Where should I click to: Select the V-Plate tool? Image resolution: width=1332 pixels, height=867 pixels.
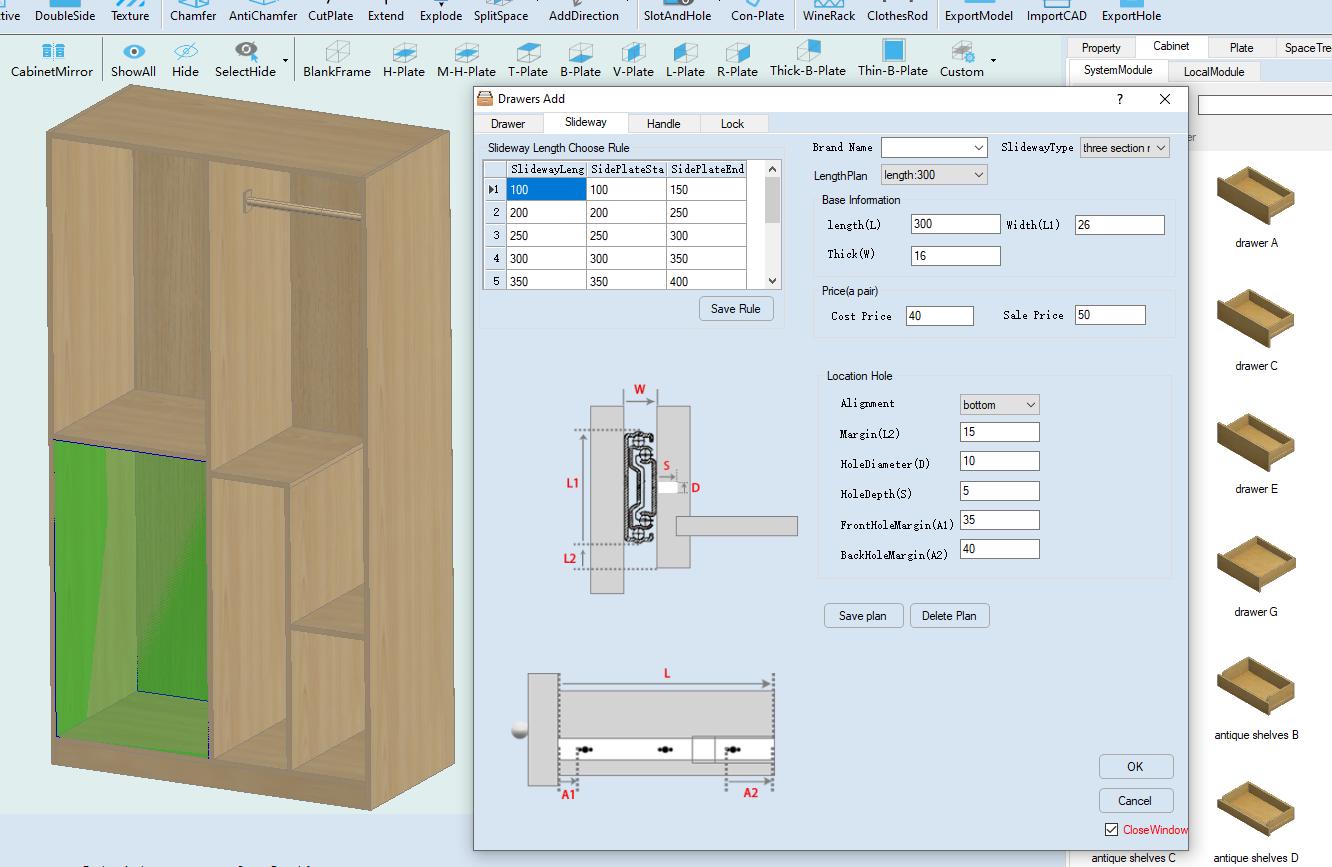pos(632,52)
